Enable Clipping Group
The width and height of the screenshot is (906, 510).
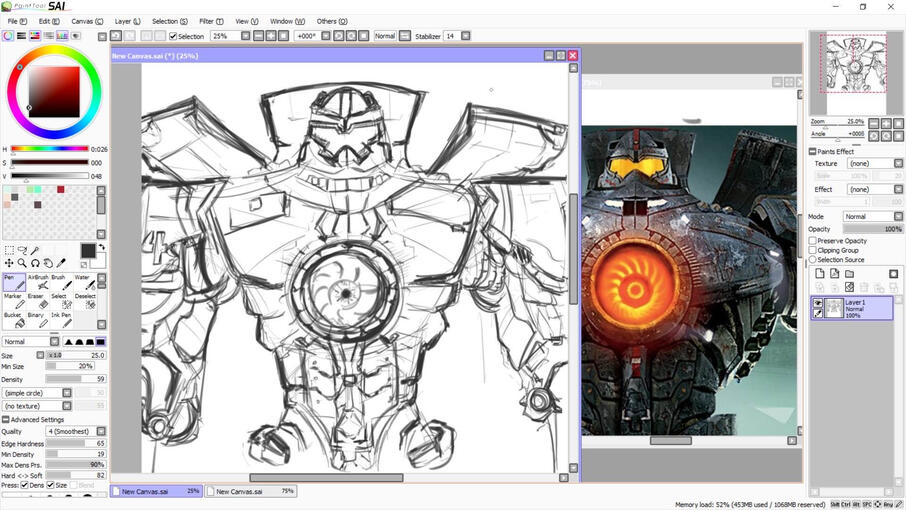pyautogui.click(x=812, y=250)
